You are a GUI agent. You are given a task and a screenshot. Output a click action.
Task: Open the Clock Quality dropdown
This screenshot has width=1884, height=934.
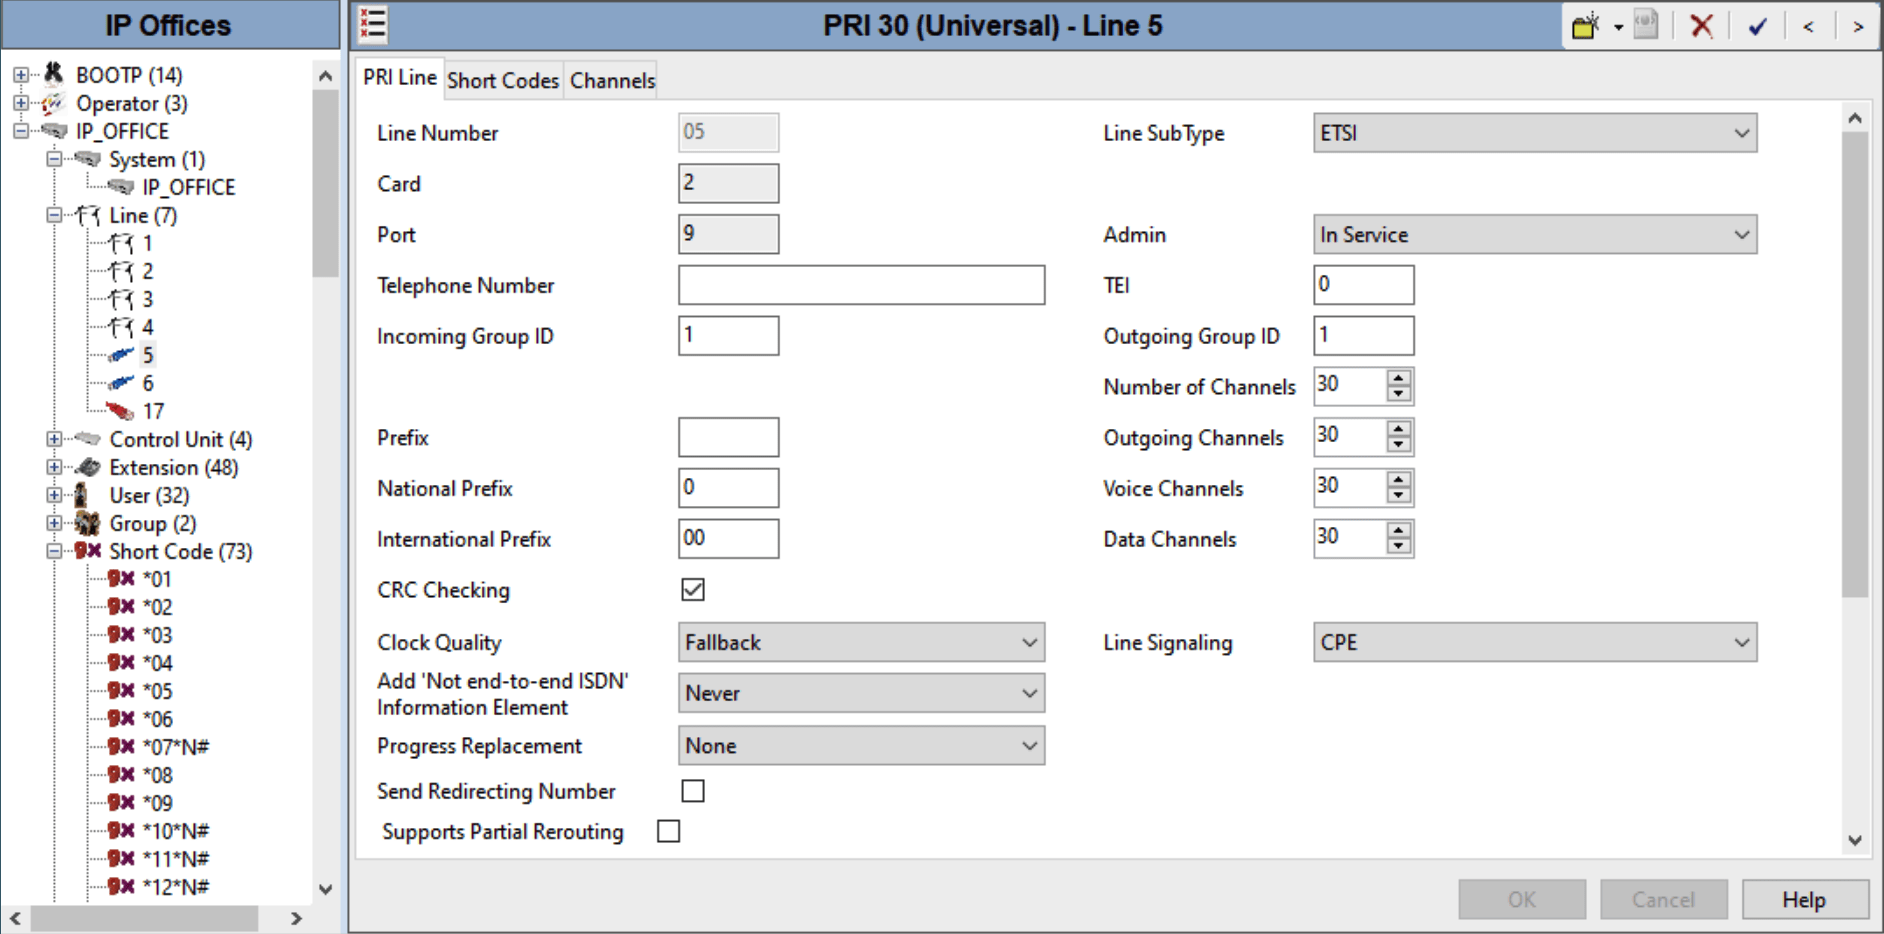pos(861,643)
